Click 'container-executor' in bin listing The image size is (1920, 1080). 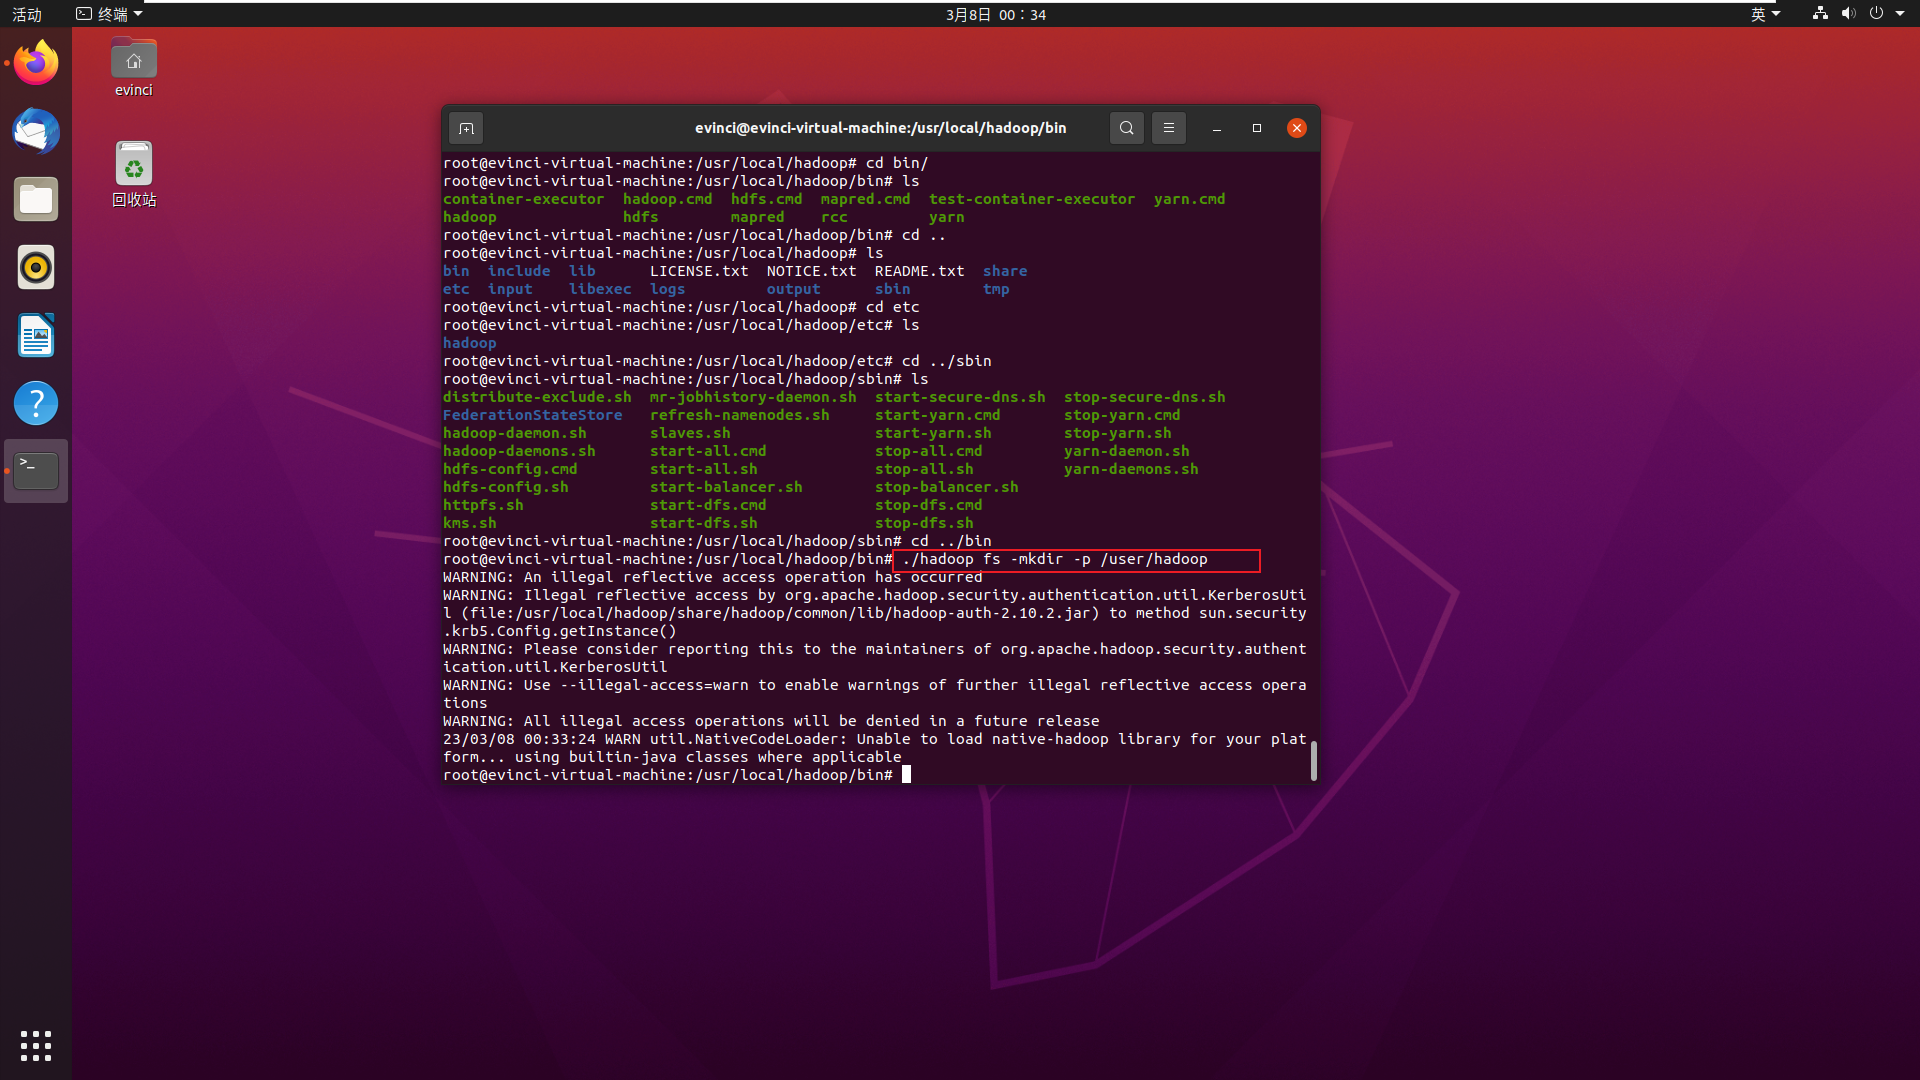524,199
